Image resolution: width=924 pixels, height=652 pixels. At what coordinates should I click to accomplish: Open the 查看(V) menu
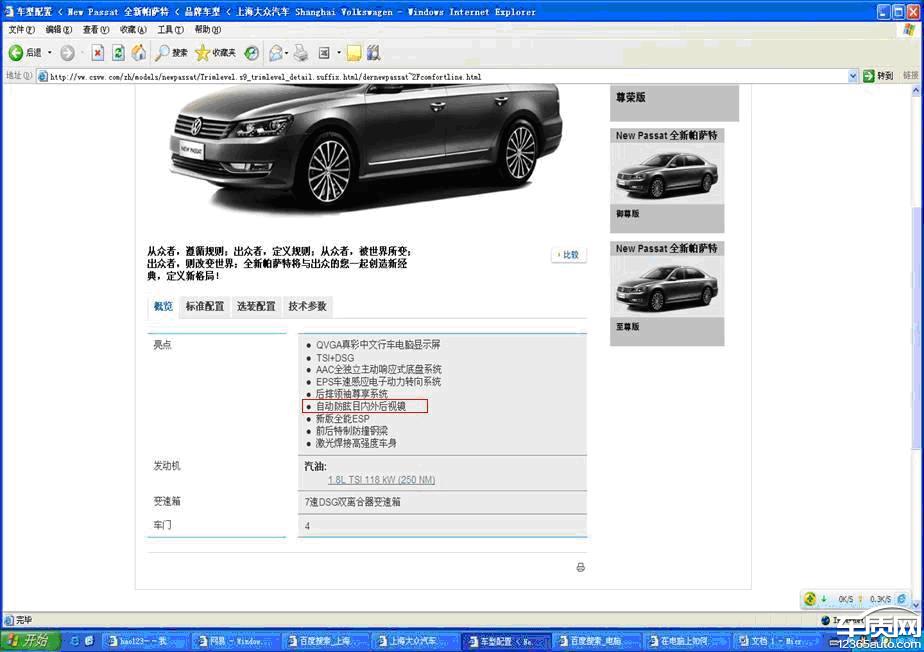point(95,29)
